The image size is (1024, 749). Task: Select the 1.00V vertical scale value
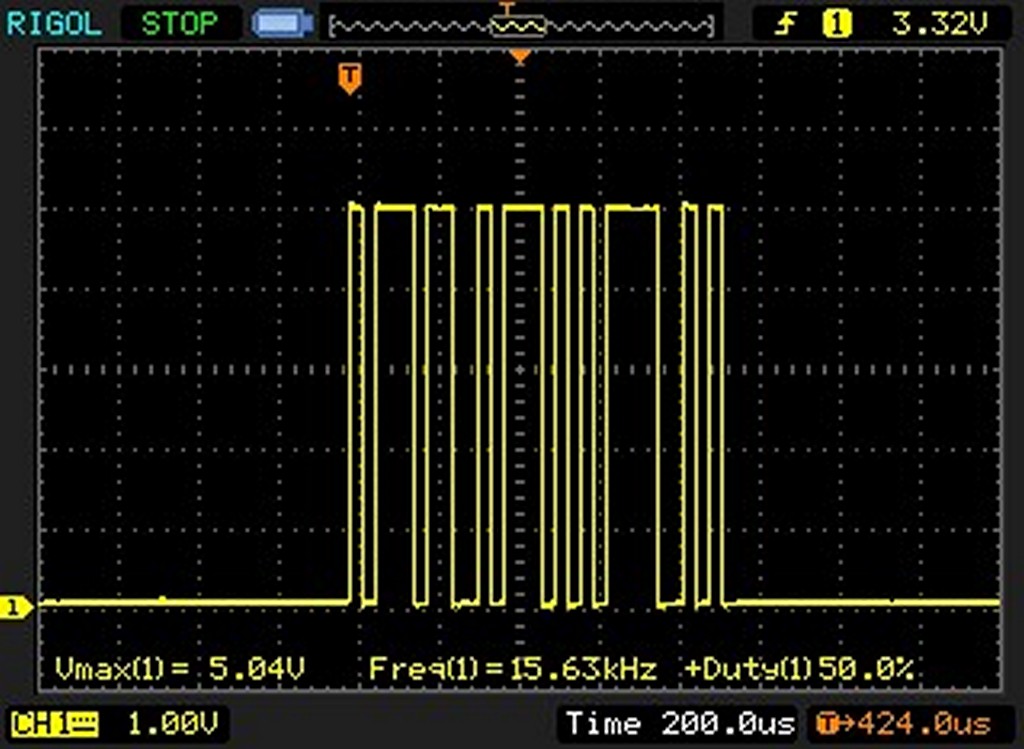pyautogui.click(x=172, y=724)
